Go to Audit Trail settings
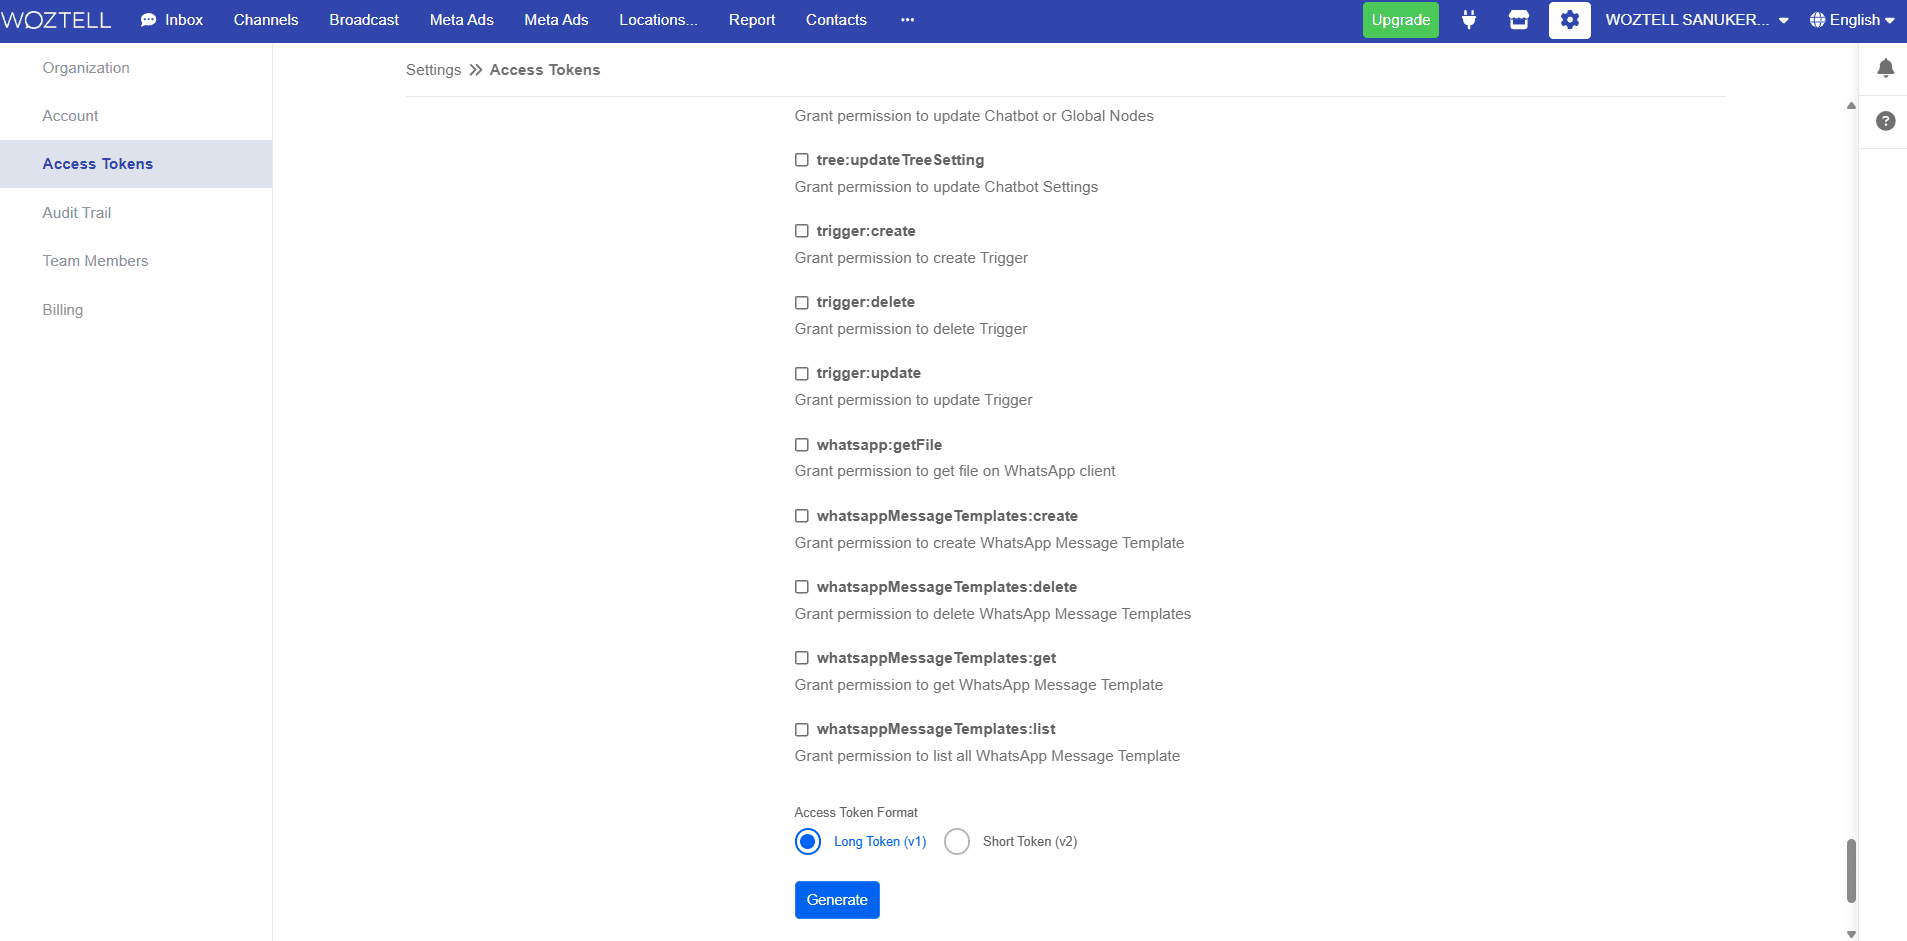Screen dimensions: 1907x941 [77, 213]
